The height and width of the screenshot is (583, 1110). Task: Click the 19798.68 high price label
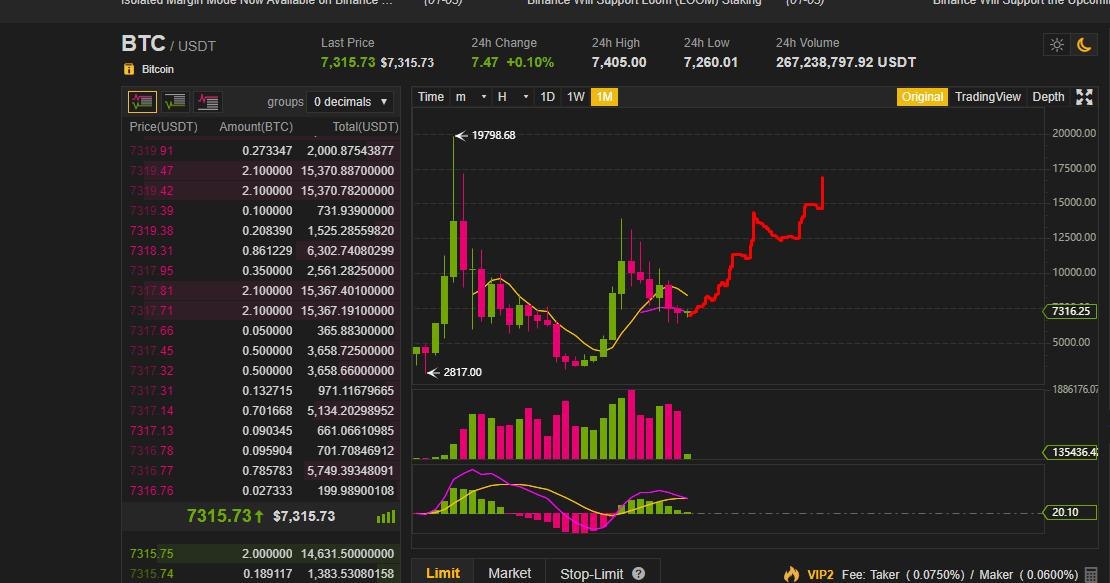pyautogui.click(x=493, y=135)
